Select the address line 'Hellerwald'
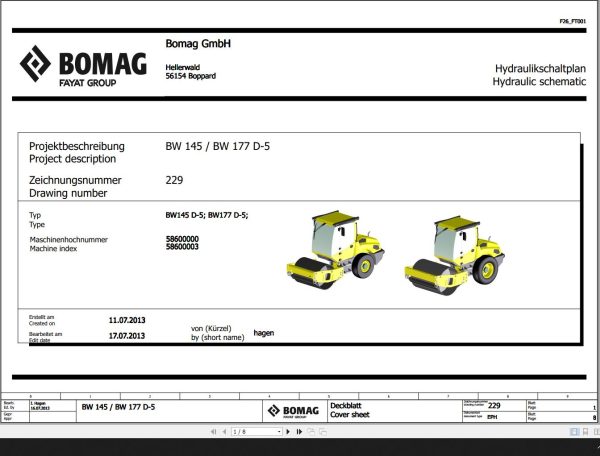Image resolution: width=600 pixels, height=456 pixels. (183, 67)
